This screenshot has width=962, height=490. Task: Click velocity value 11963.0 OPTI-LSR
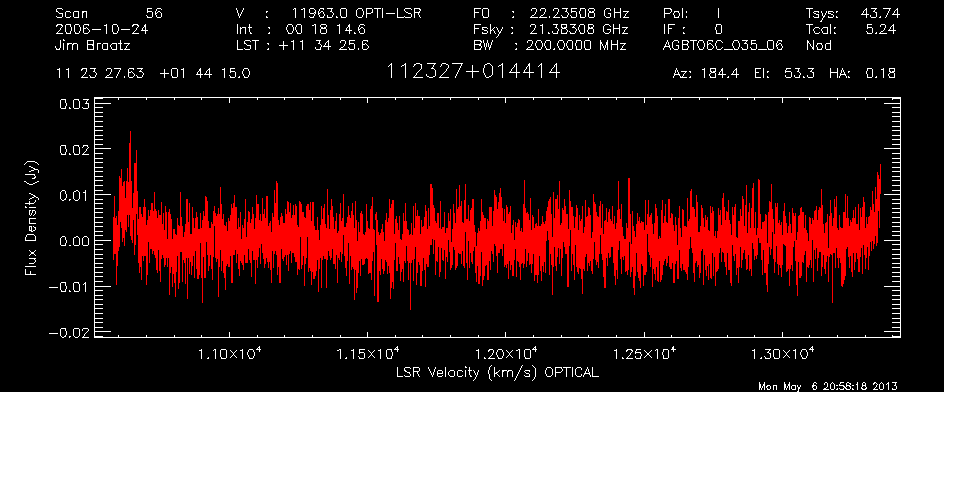356,13
